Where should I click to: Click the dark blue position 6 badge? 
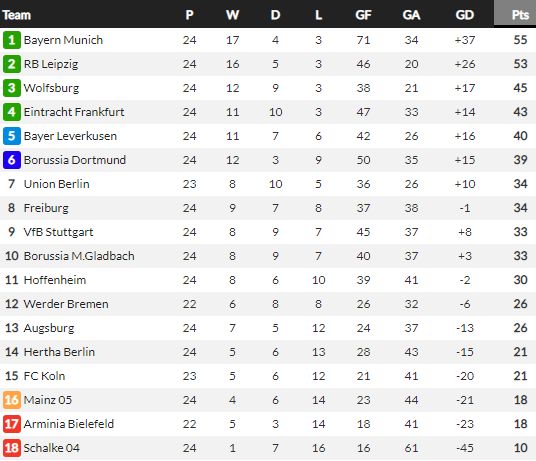coord(12,160)
